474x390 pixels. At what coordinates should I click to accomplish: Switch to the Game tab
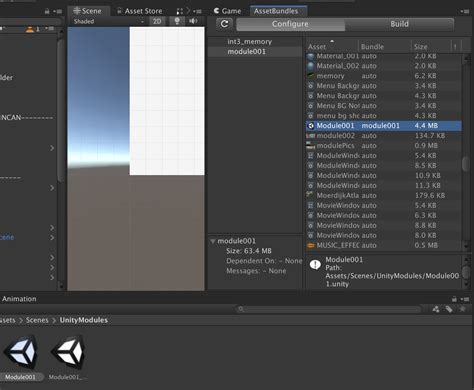coord(228,11)
